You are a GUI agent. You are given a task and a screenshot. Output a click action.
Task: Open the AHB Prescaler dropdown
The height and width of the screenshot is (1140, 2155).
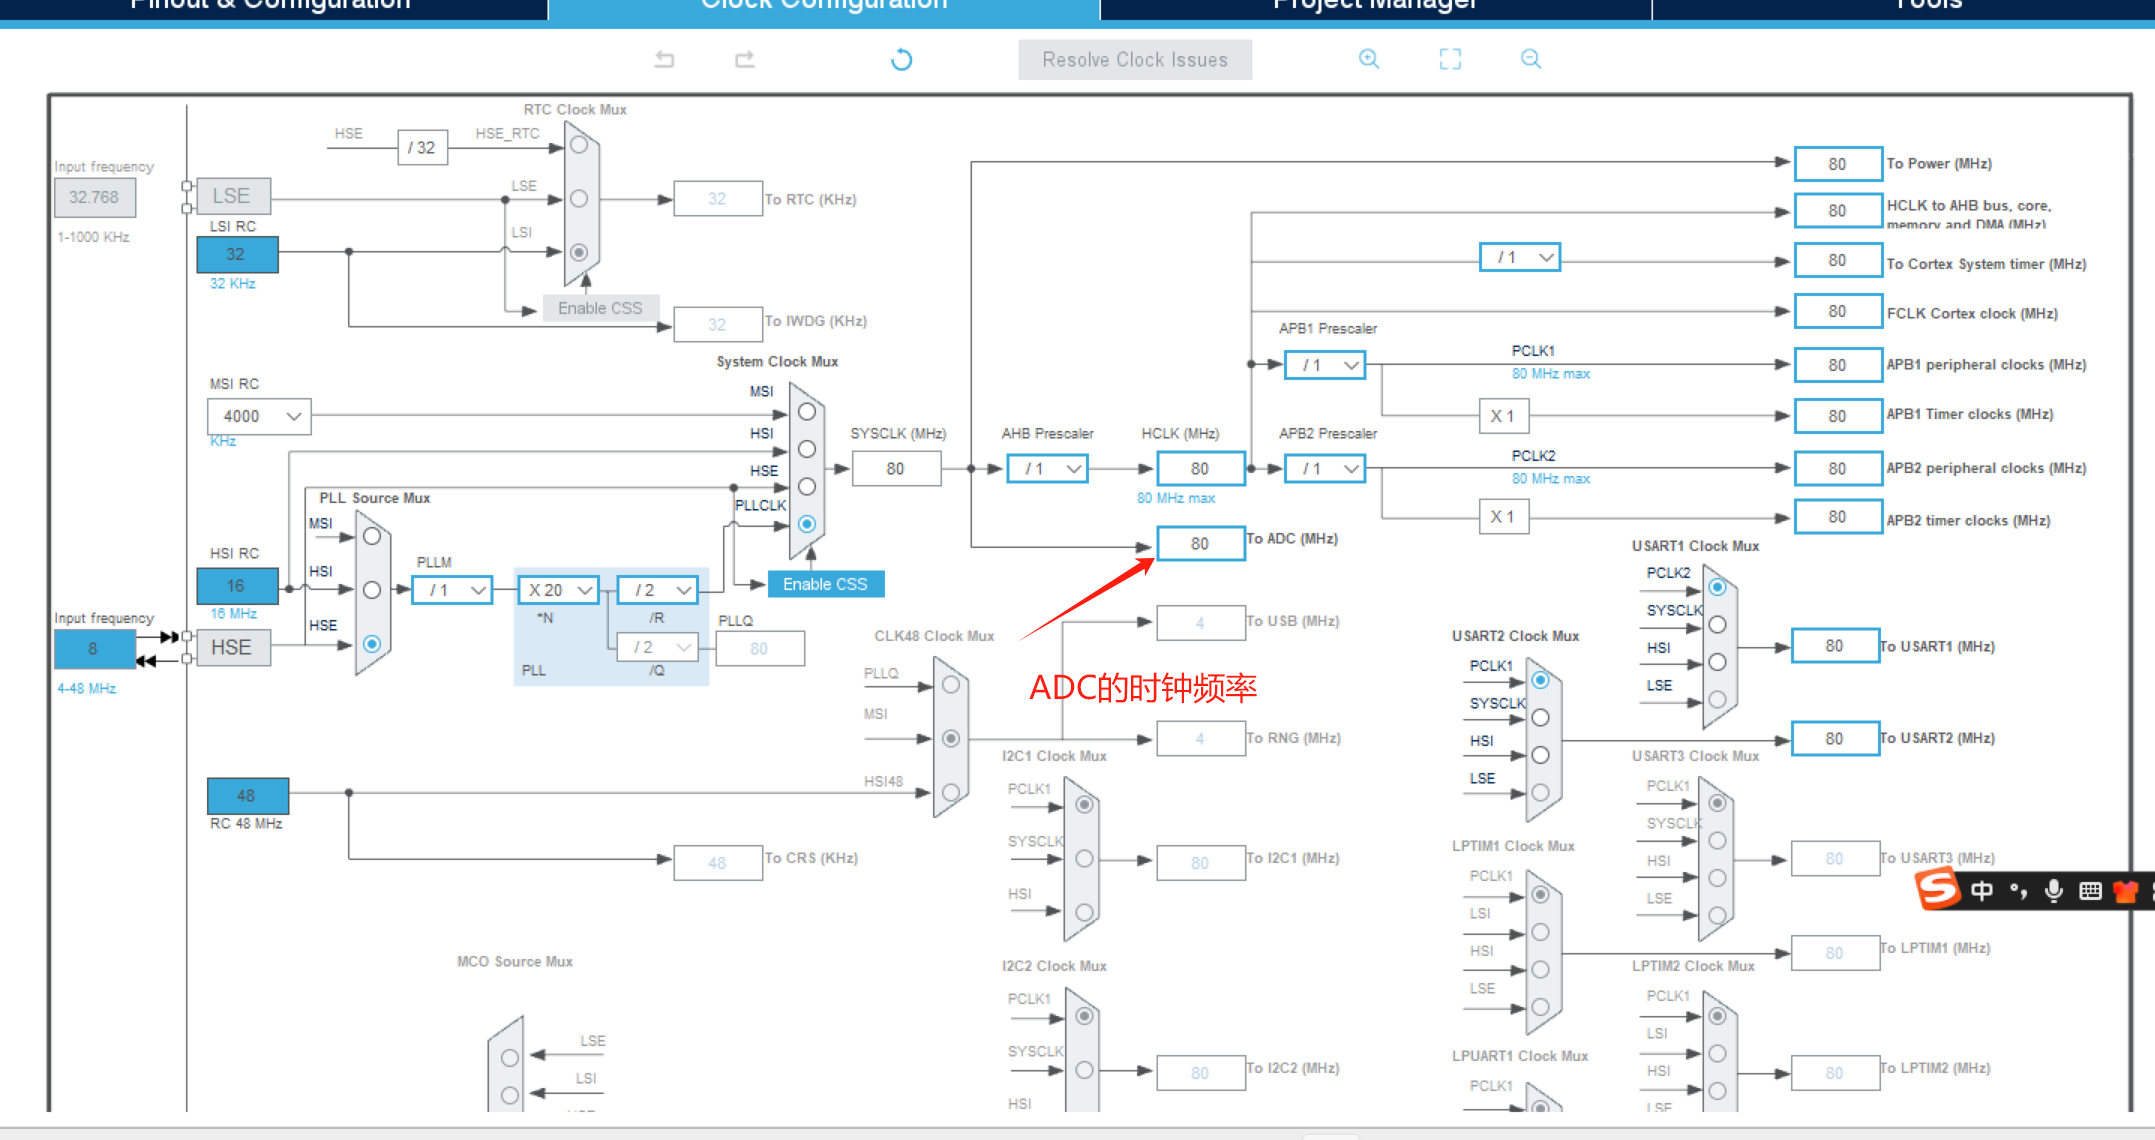click(x=1046, y=468)
